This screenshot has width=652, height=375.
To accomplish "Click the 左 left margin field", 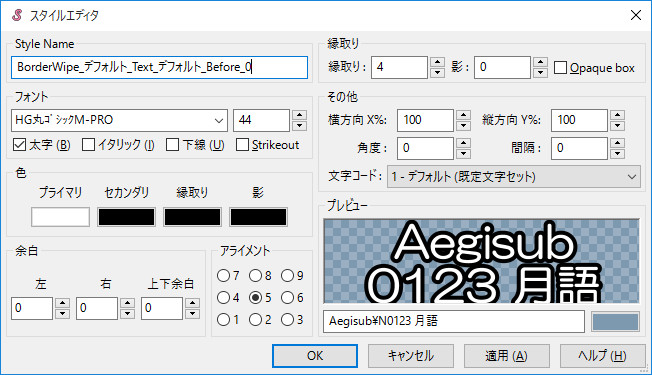I will tap(32, 308).
